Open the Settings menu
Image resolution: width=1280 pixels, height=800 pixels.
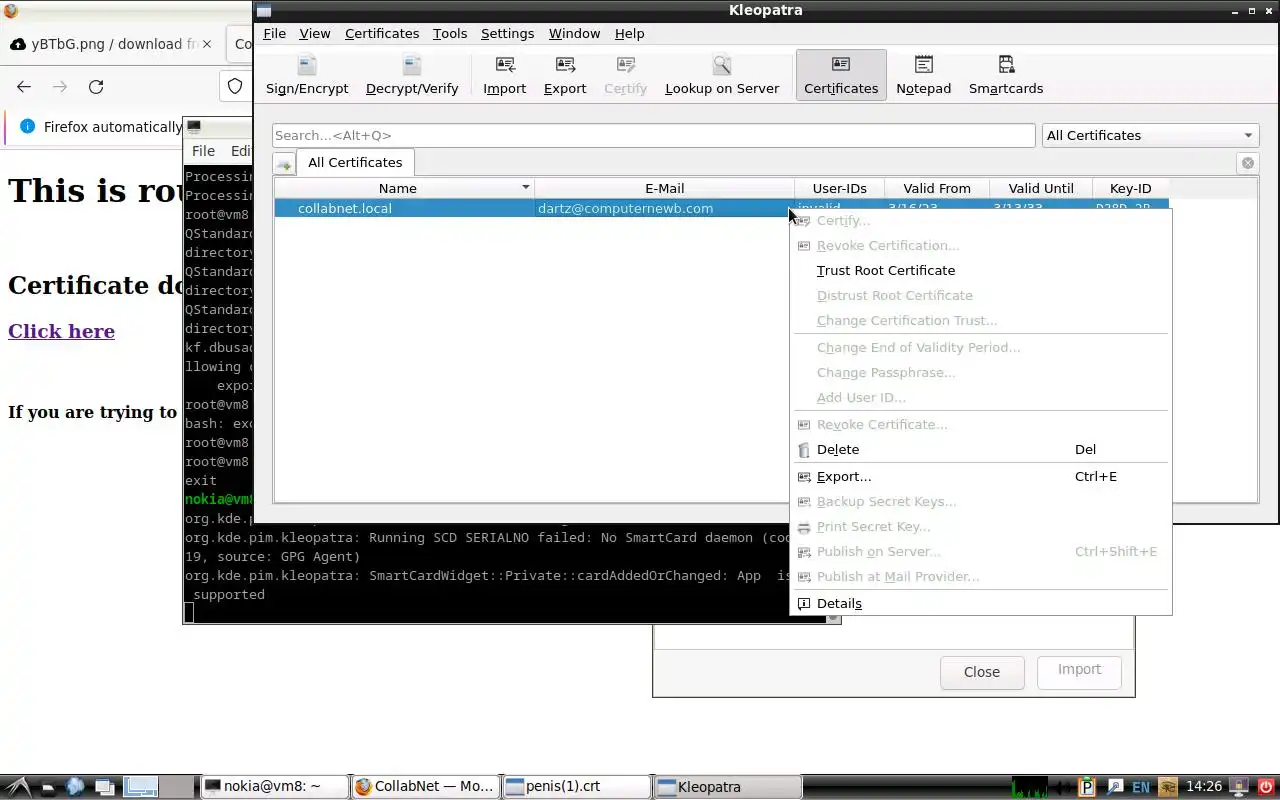[x=507, y=33]
